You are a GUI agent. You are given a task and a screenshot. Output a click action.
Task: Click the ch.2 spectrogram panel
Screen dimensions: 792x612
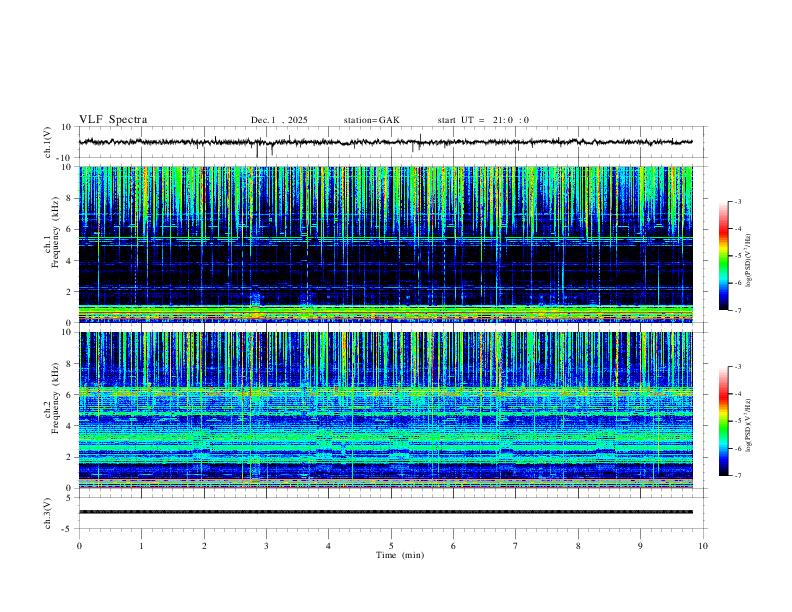(x=385, y=410)
